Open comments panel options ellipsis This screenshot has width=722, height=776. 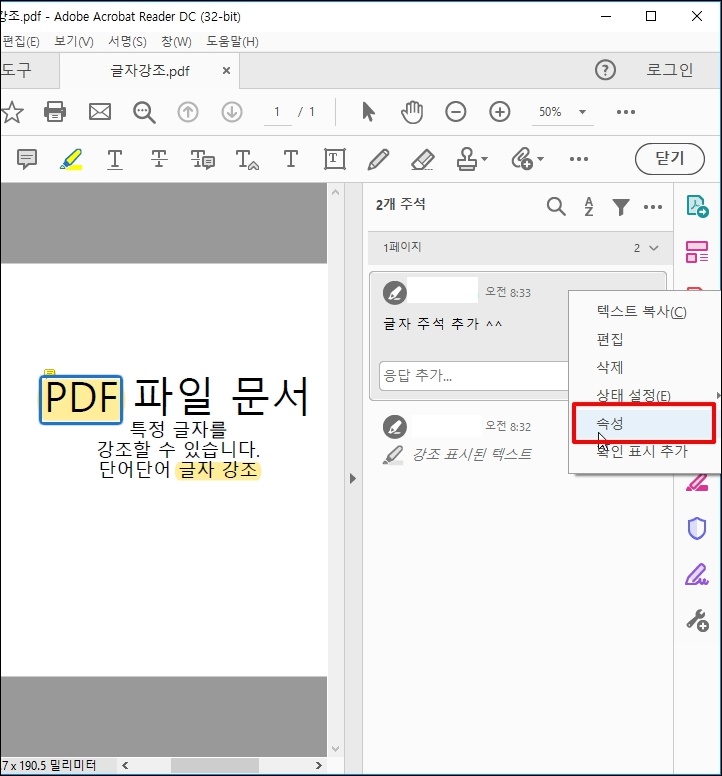click(653, 207)
